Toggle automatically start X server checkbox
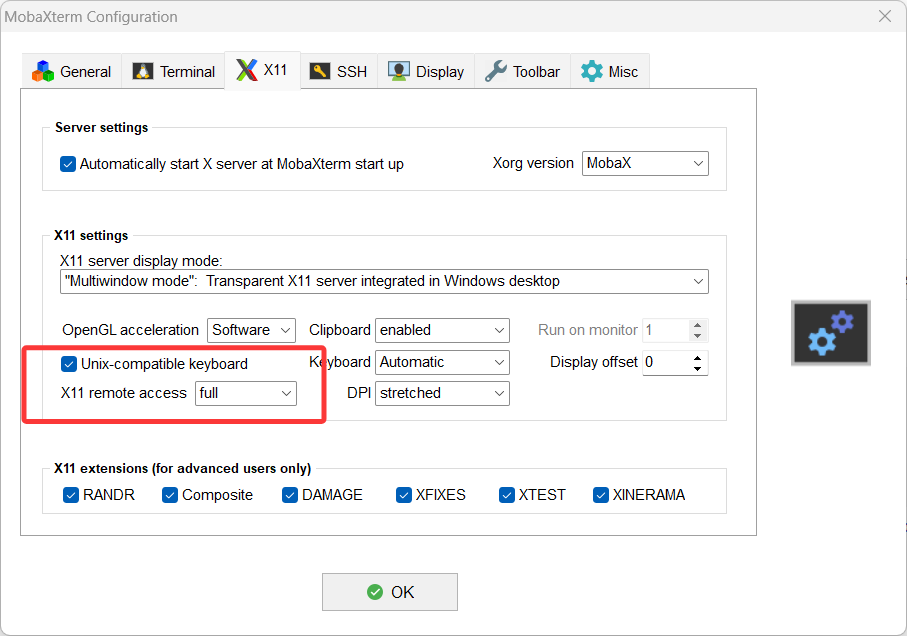Image resolution: width=907 pixels, height=636 pixels. tap(68, 164)
